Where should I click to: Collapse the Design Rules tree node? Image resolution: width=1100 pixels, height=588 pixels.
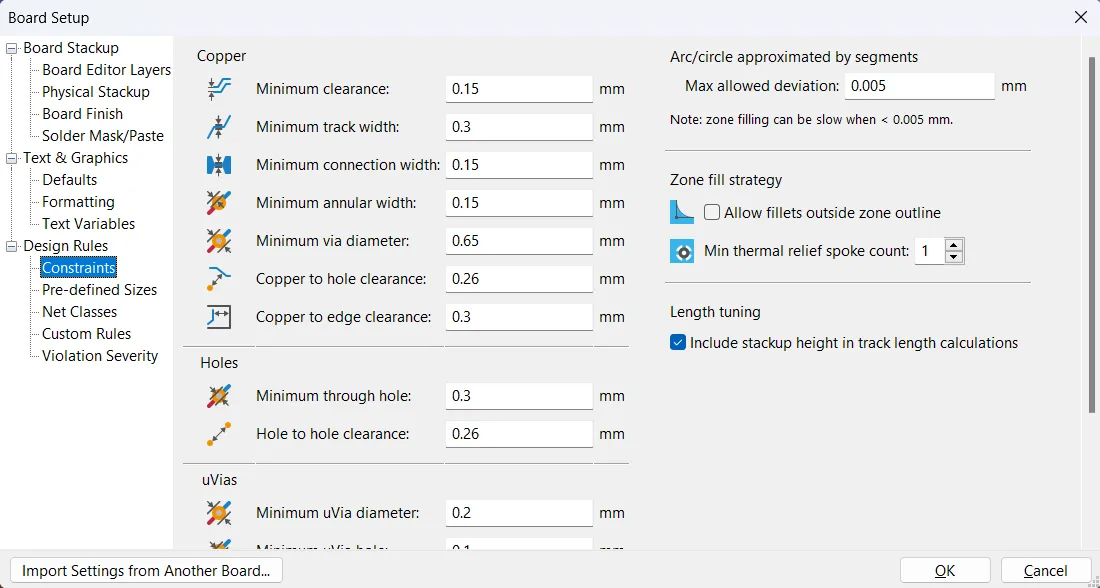click(x=12, y=246)
